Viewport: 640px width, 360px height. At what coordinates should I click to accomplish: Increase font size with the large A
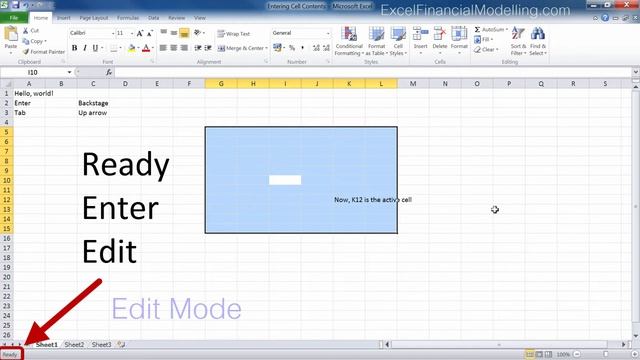140,33
